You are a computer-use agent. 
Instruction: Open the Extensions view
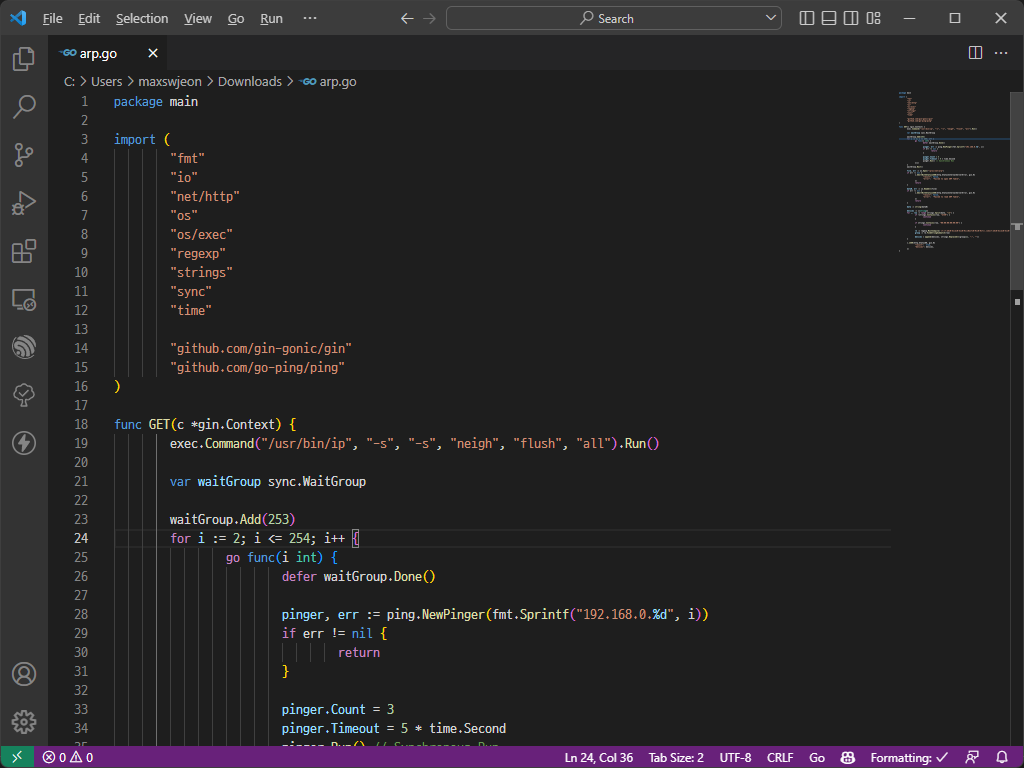point(24,252)
